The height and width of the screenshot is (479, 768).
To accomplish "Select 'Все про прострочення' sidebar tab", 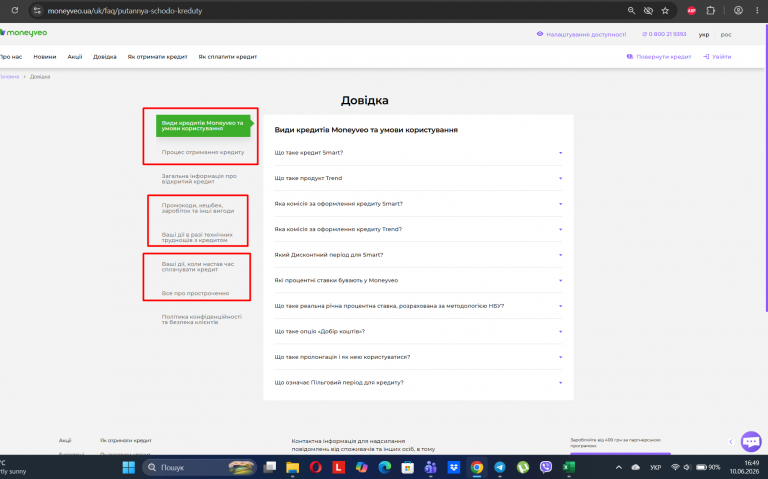I will point(195,293).
